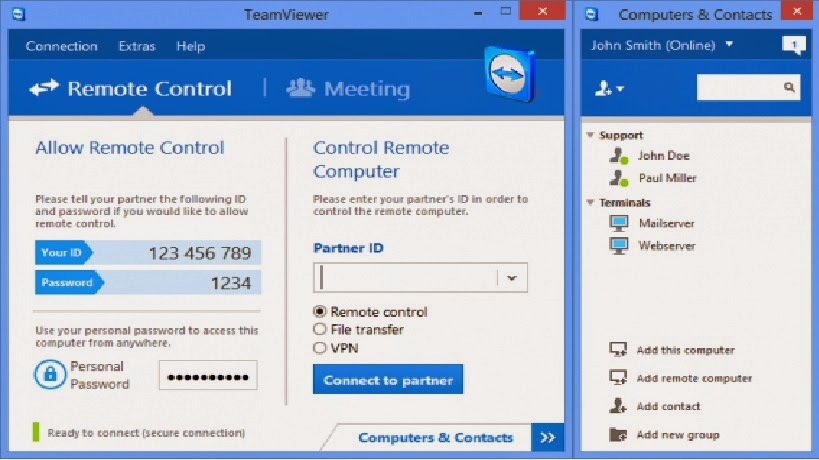The width and height of the screenshot is (819, 460).
Task: Minimize the TeamViewer window
Action: click(478, 13)
